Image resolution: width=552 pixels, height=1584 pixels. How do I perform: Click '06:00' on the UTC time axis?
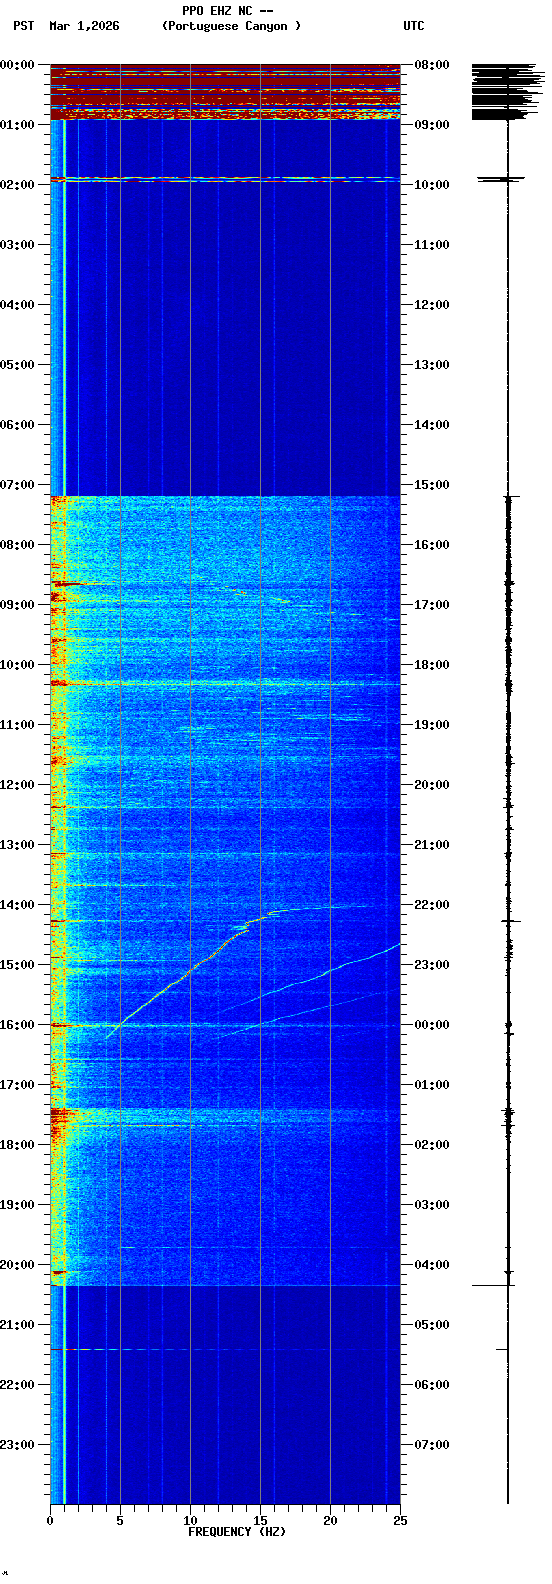(x=432, y=1385)
